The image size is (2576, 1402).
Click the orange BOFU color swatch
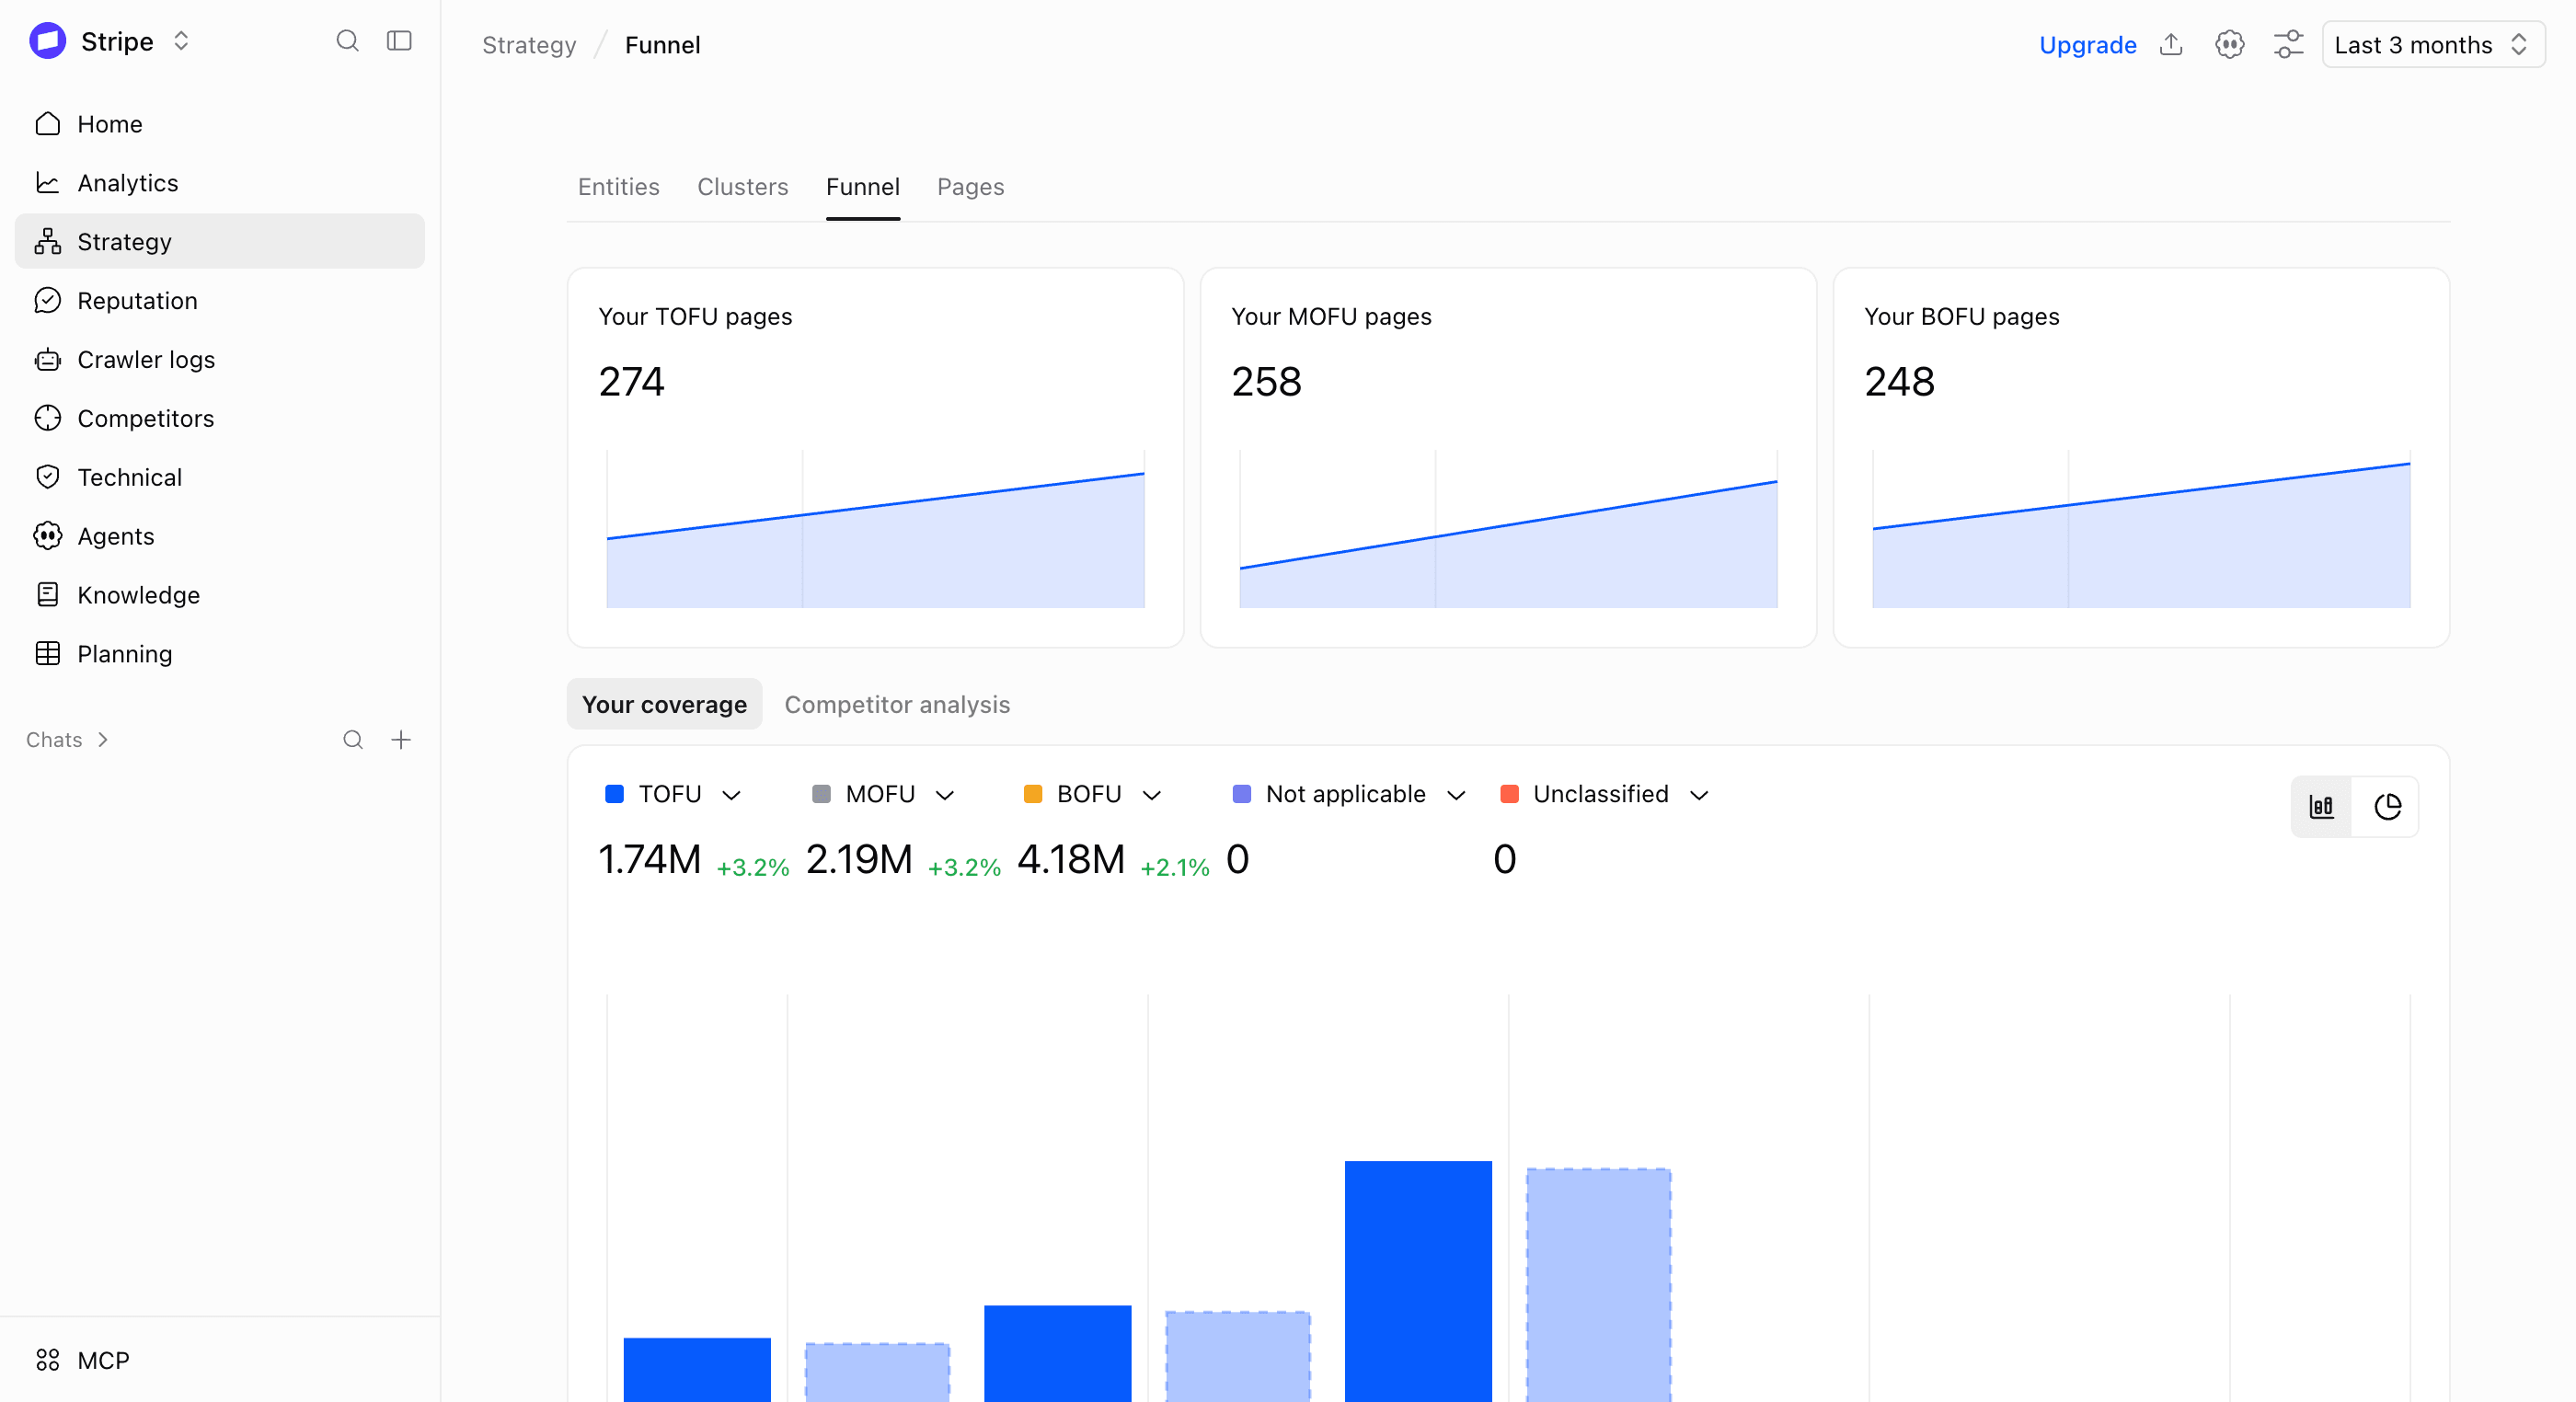1033,794
